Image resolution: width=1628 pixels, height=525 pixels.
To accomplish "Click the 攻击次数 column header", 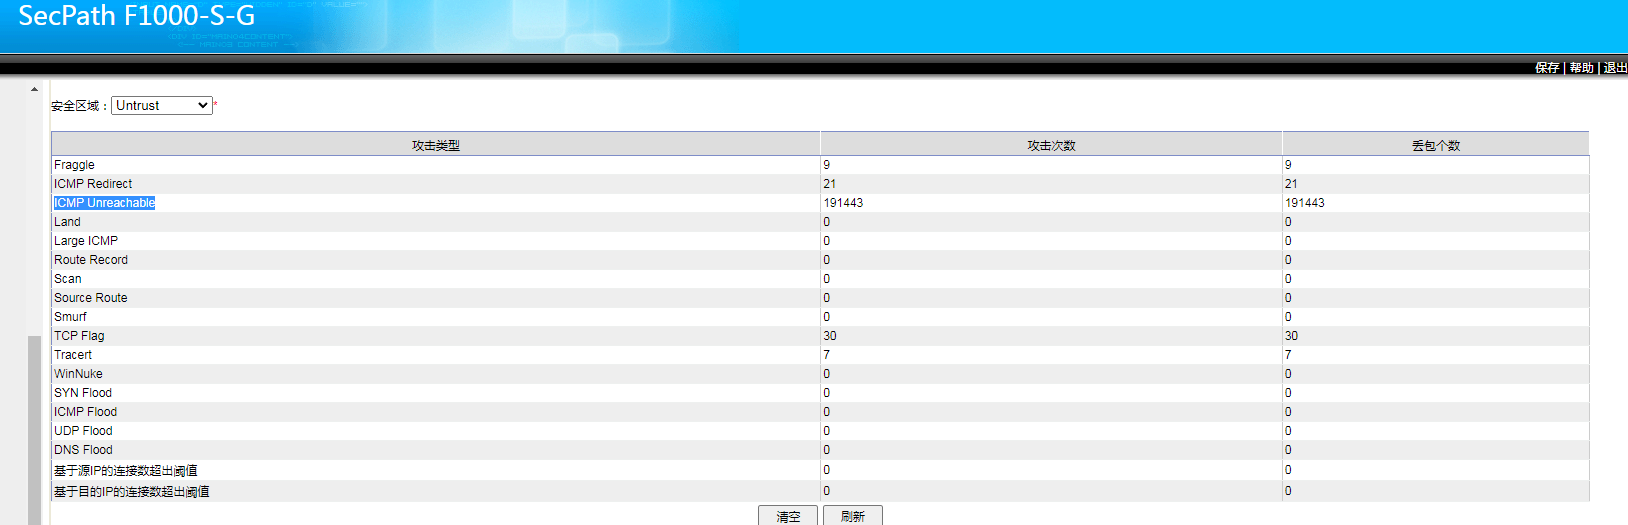I will 1051,145.
